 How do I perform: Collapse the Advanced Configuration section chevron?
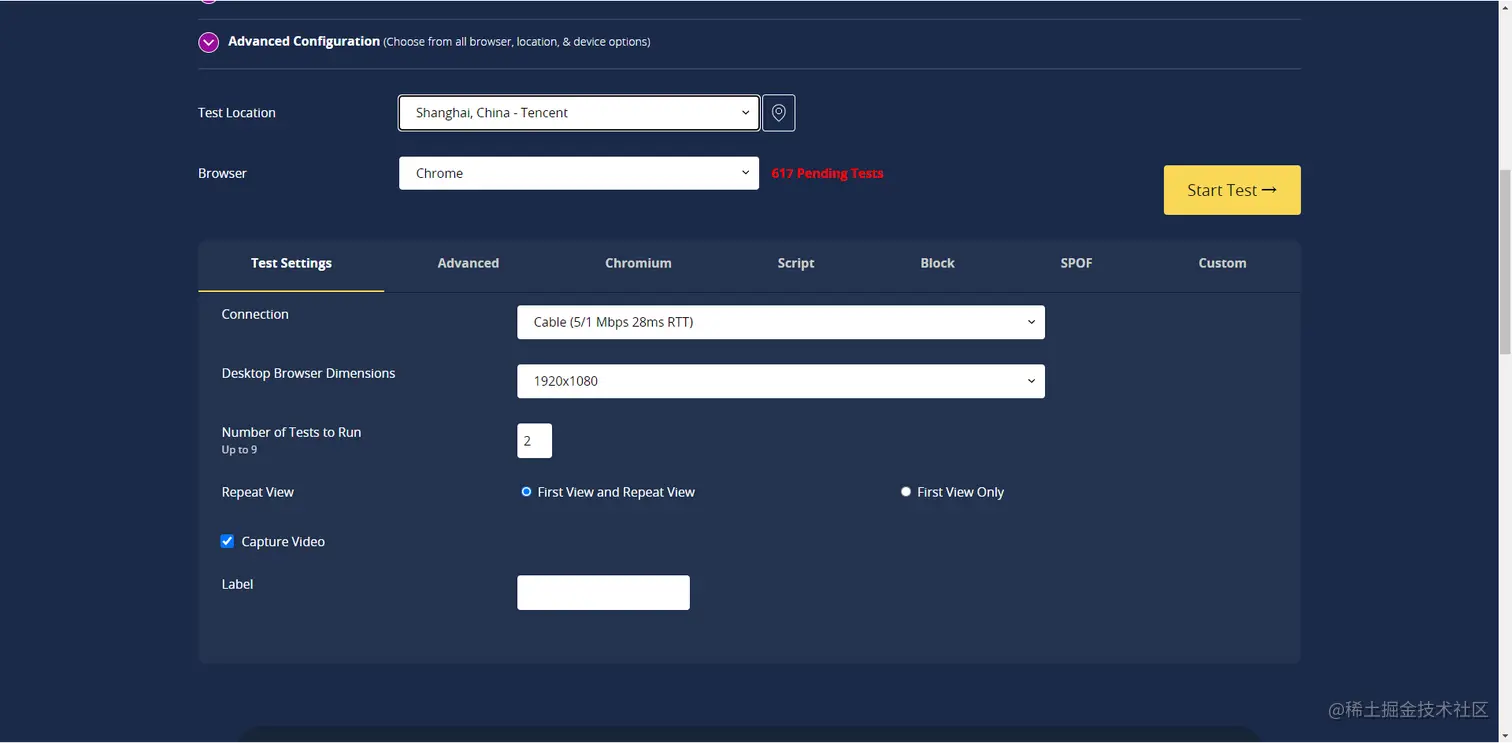coord(208,42)
